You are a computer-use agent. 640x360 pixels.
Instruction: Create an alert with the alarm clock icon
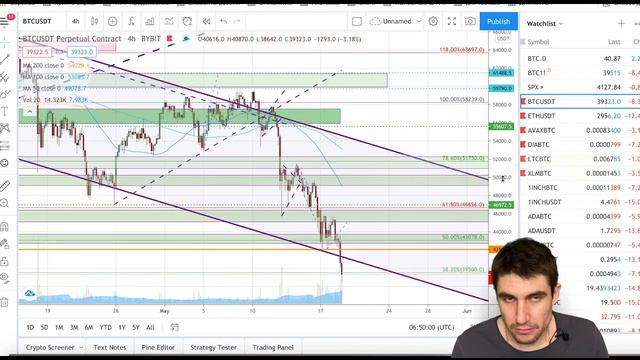coord(187,21)
